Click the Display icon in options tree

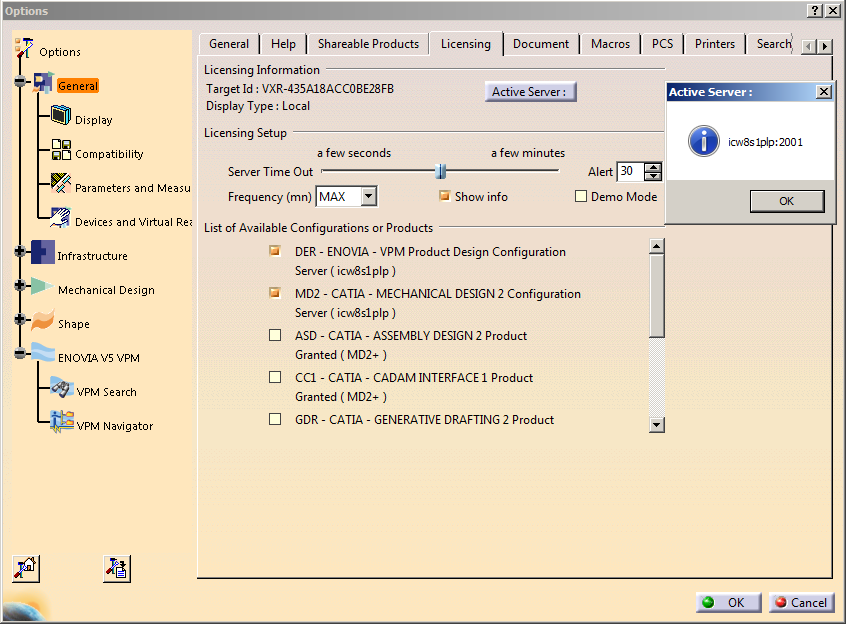(61, 118)
